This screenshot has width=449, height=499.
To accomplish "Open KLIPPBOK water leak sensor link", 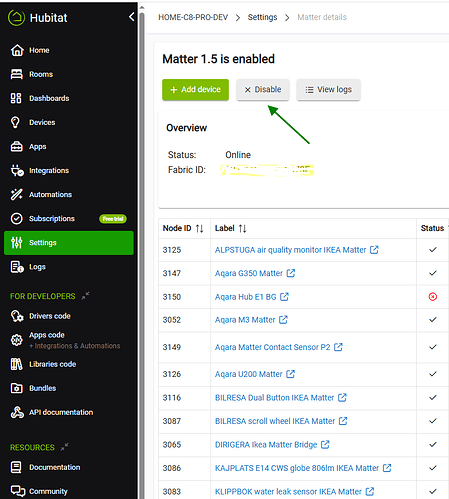I will point(288,492).
